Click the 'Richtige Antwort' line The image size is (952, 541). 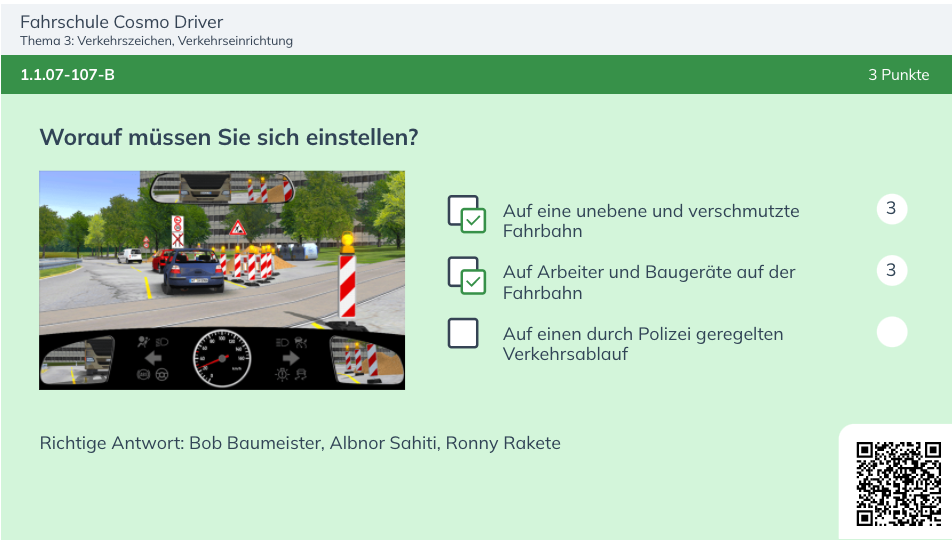[x=300, y=443]
